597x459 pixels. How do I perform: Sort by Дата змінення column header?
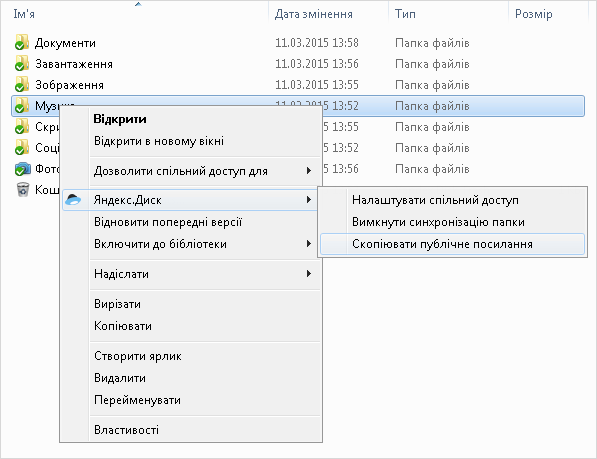coord(313,14)
